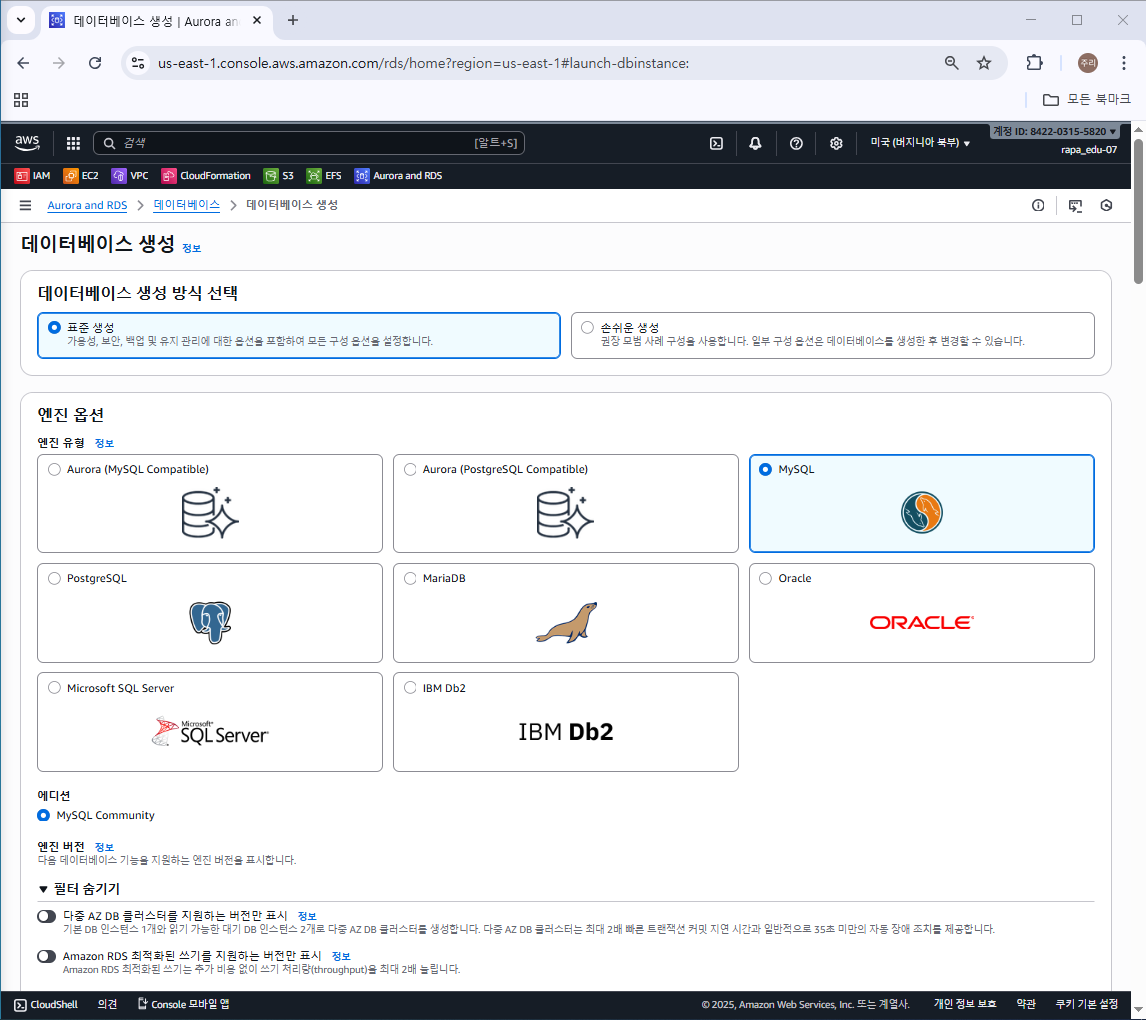View site information icon in address bar

[138, 63]
